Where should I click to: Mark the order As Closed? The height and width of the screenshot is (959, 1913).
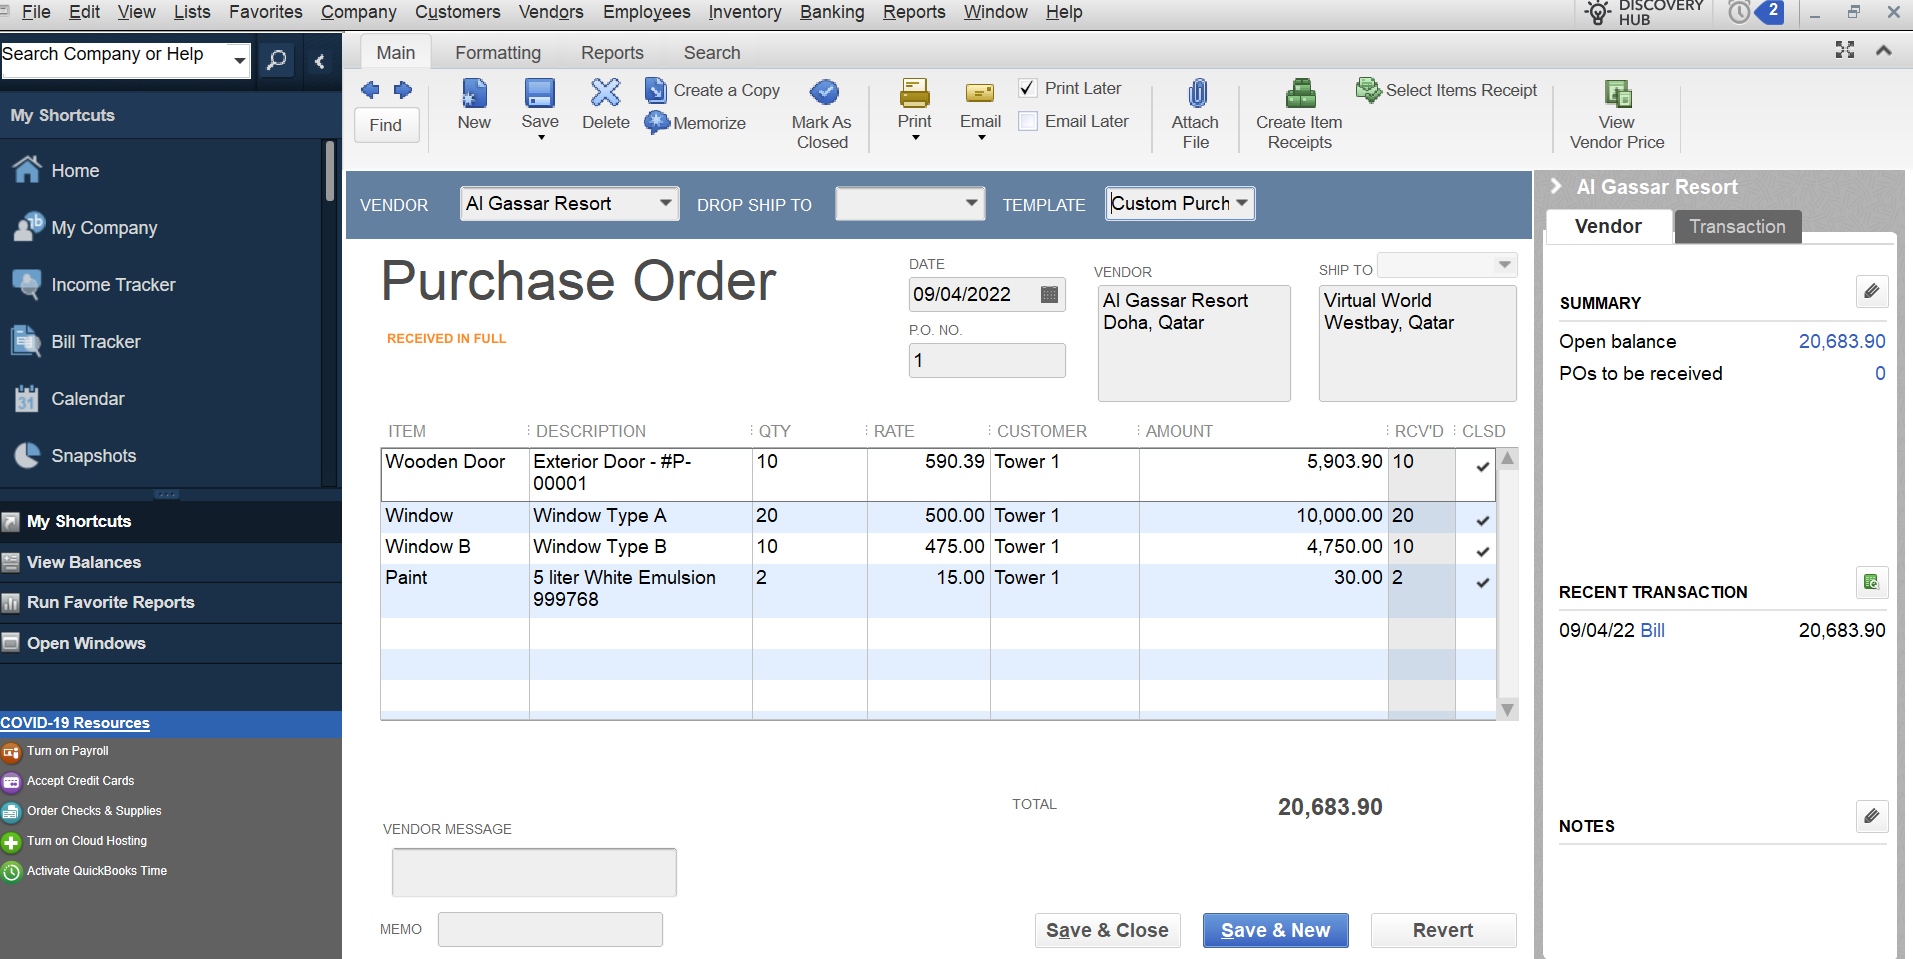point(822,114)
